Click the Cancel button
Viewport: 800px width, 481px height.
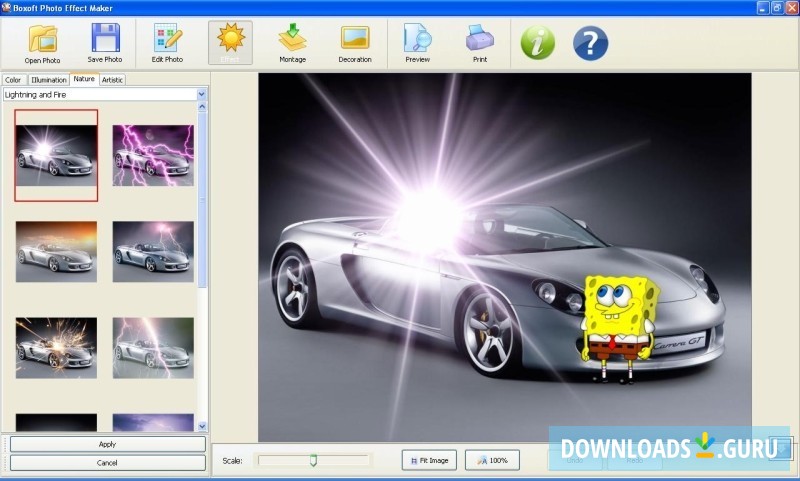click(x=108, y=463)
